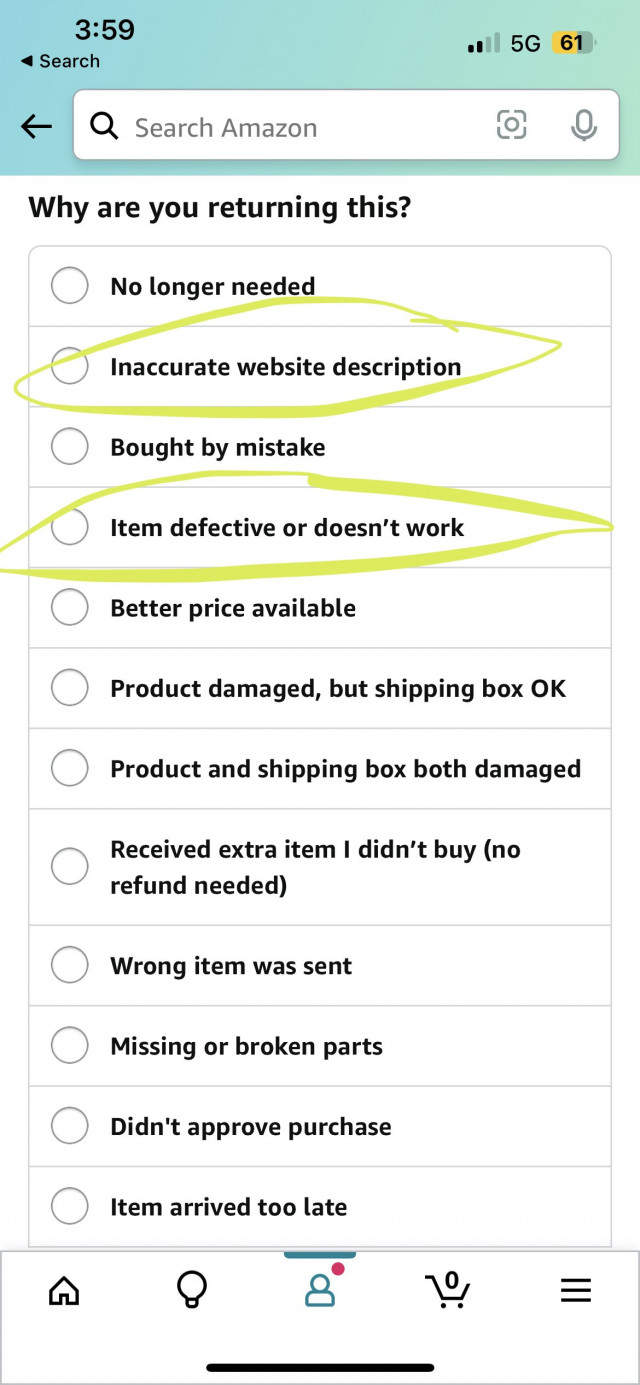Select "Product damaged, but shipping box OK"

point(70,688)
